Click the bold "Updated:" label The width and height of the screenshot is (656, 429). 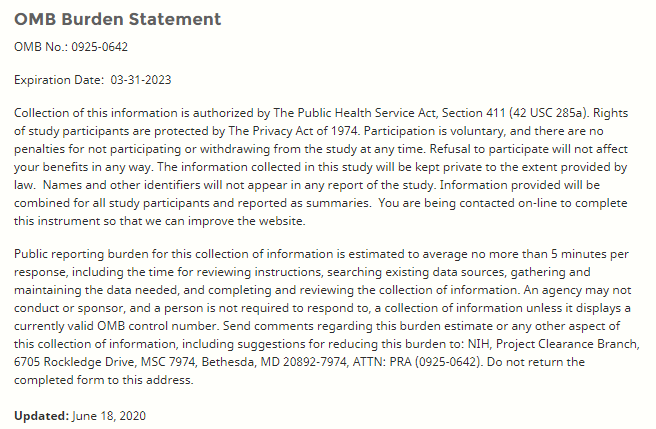(42, 415)
